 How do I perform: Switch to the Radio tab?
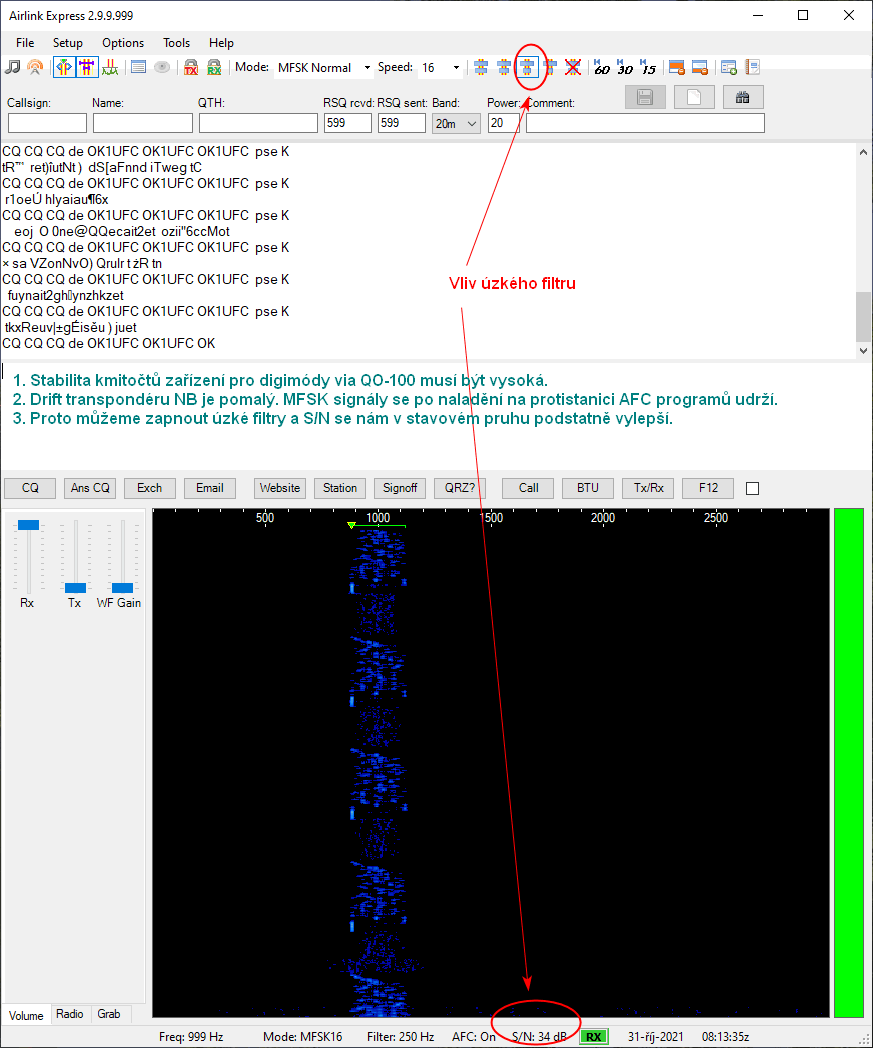click(70, 1014)
